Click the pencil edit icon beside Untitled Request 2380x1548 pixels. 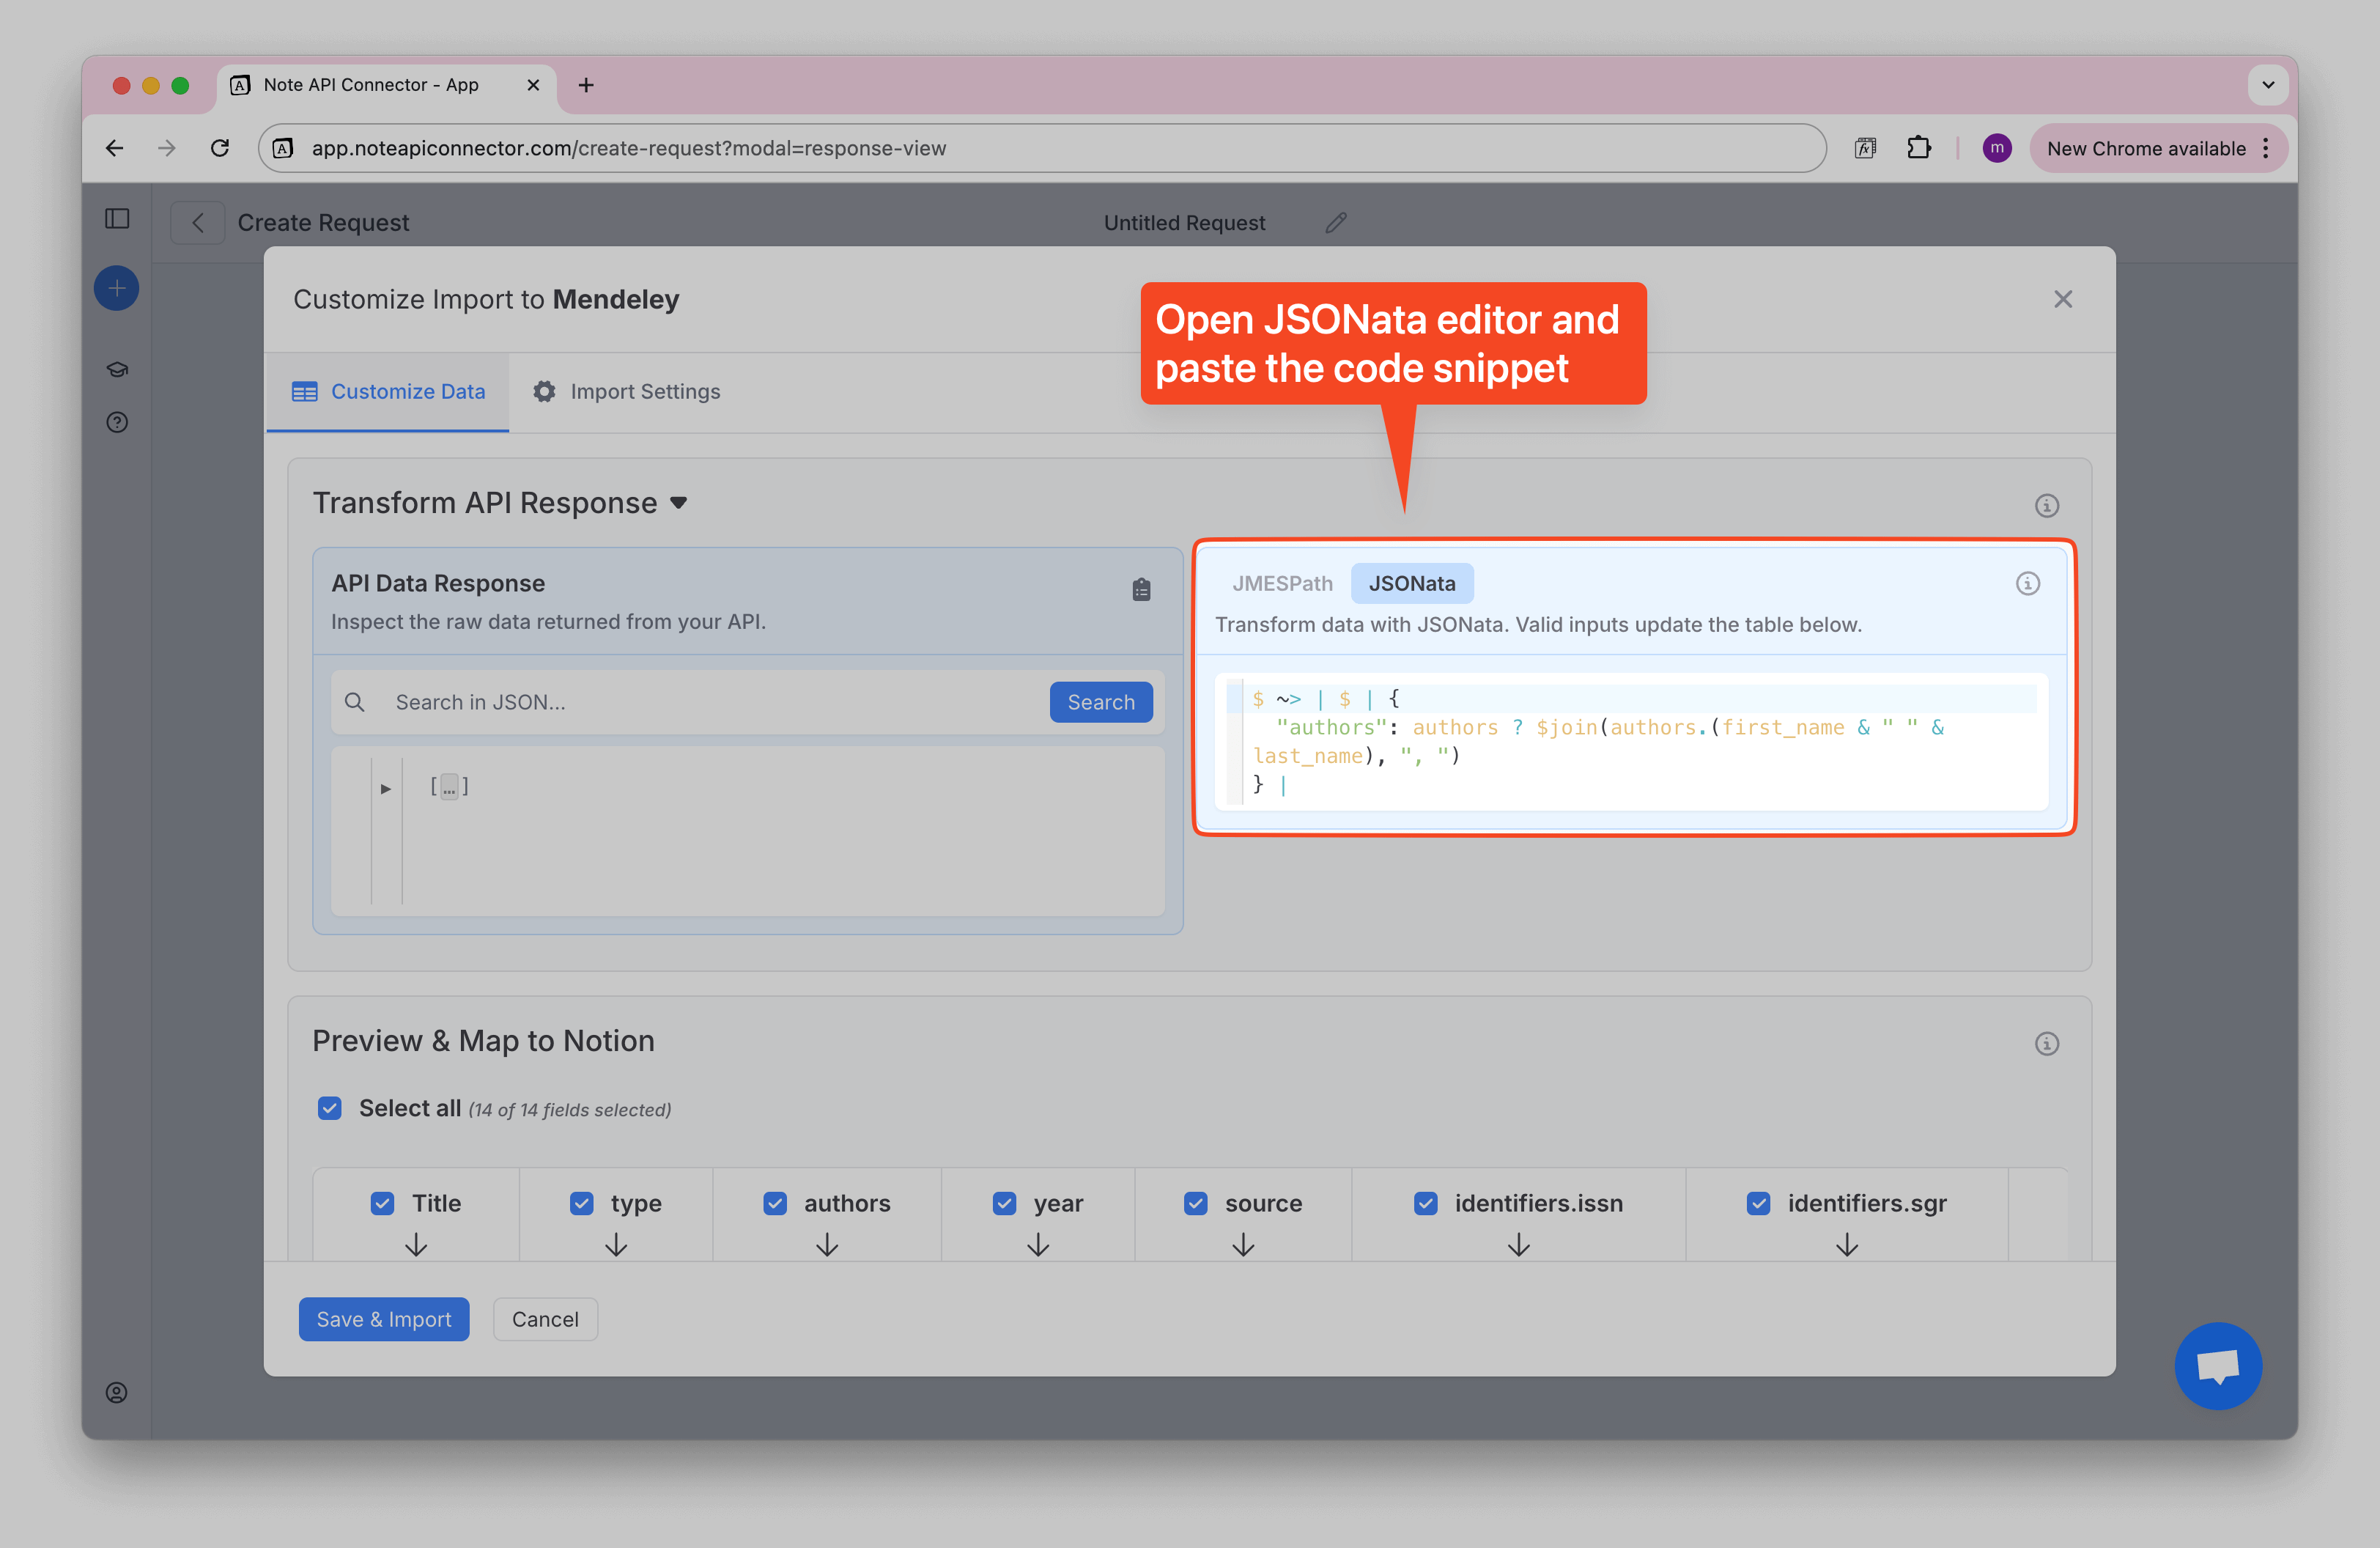pyautogui.click(x=1336, y=222)
